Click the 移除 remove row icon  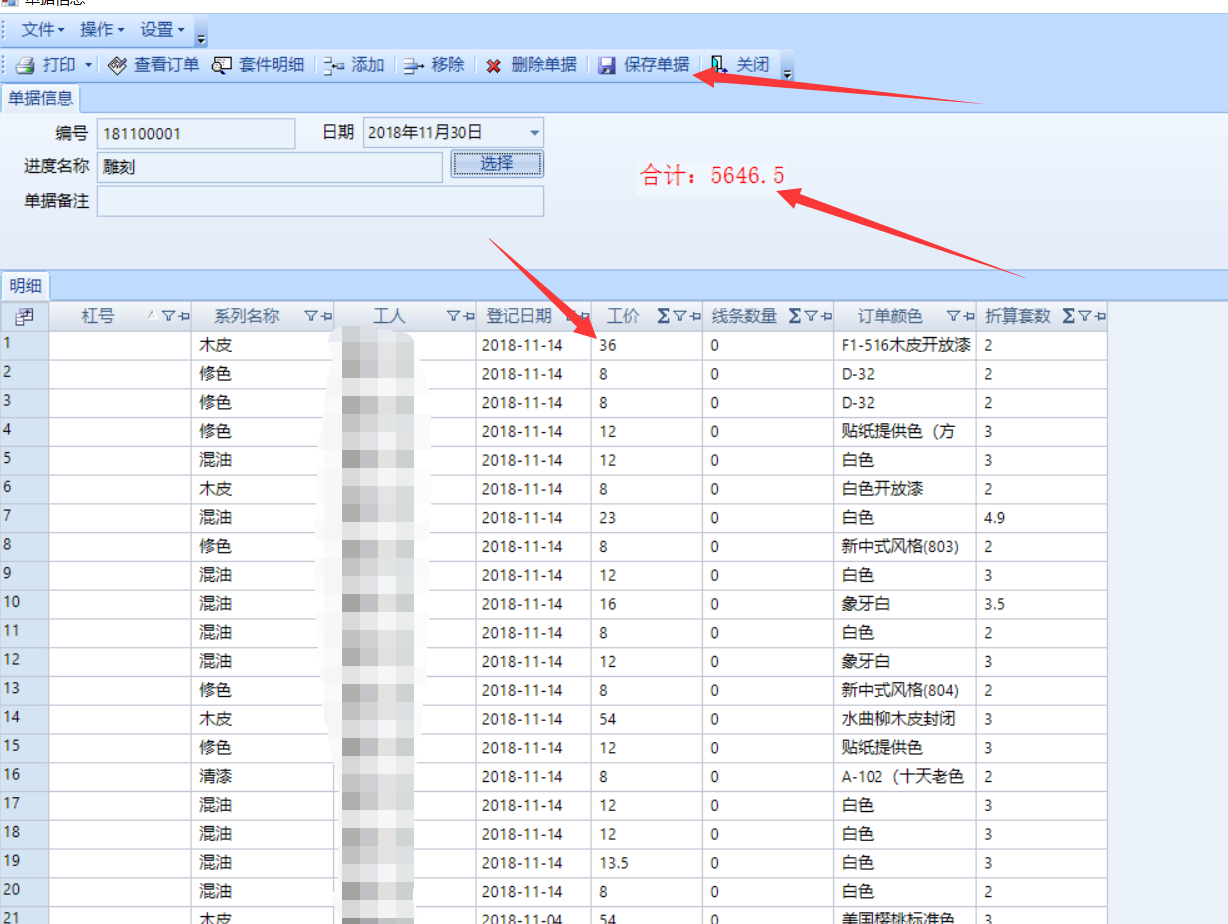[x=414, y=65]
